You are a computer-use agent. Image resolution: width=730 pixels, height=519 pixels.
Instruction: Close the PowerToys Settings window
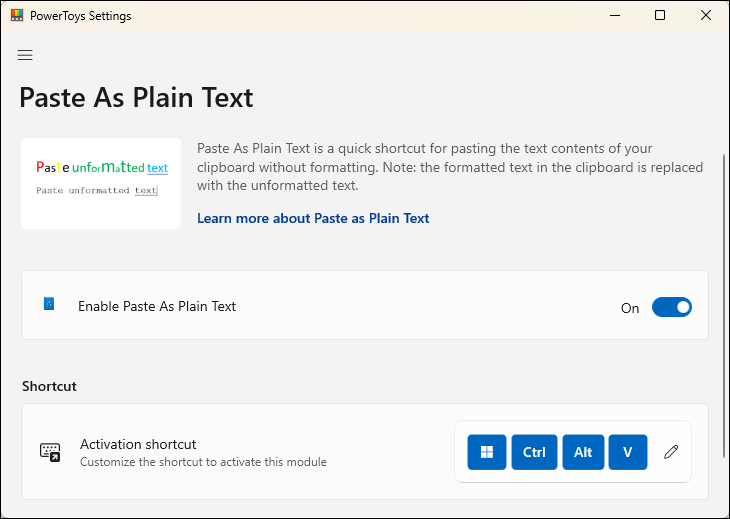click(x=706, y=15)
